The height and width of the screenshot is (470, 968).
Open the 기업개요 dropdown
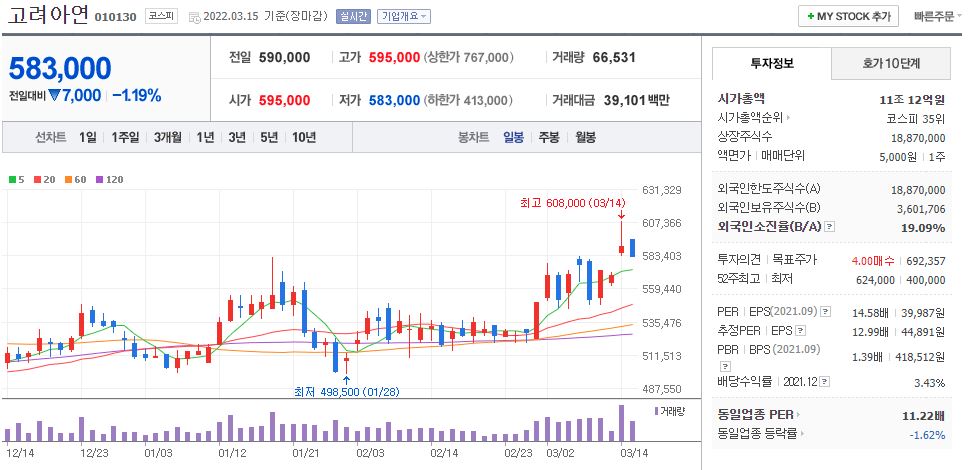click(x=404, y=17)
